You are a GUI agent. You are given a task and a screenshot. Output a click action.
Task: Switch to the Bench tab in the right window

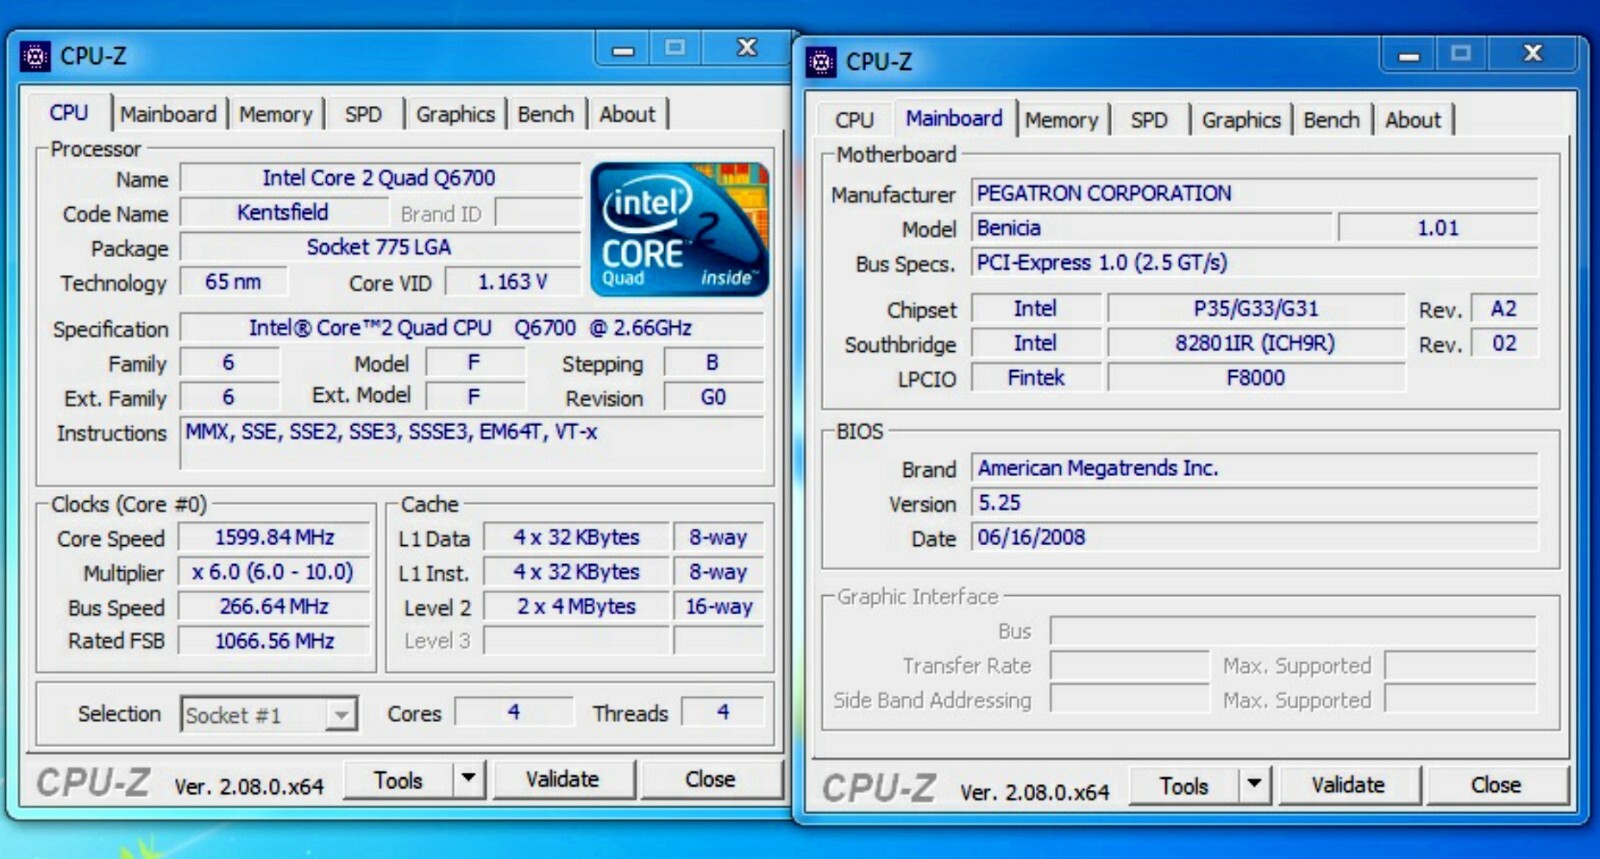point(1332,120)
